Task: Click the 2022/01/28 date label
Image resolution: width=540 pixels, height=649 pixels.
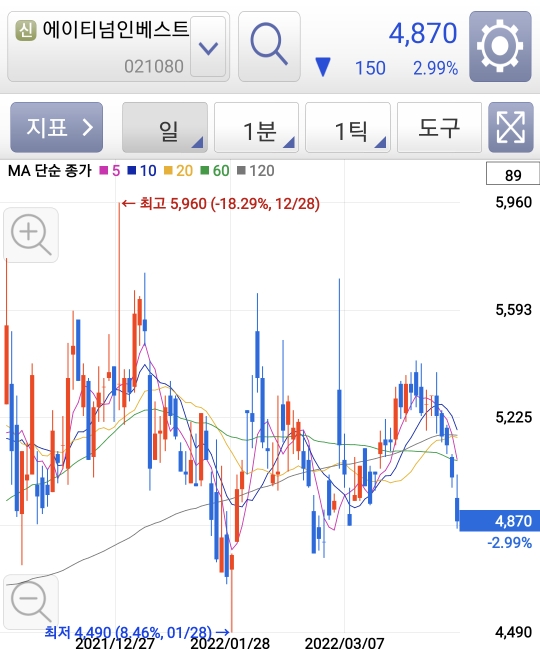Action: (x=230, y=643)
